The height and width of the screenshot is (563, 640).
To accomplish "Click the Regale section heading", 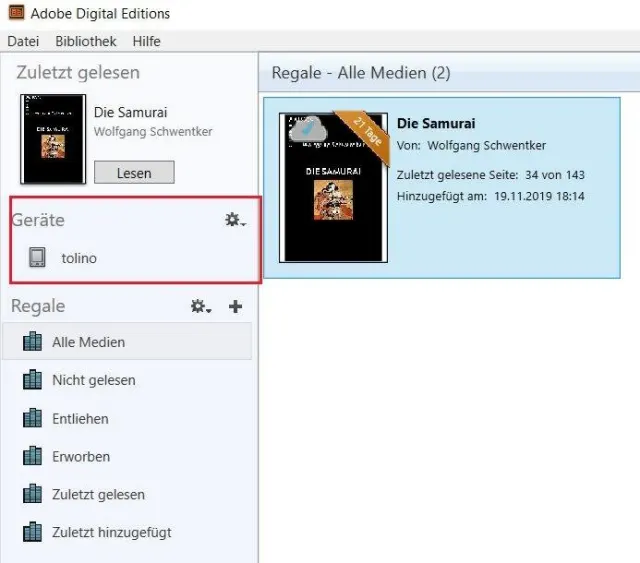I will pyautogui.click(x=38, y=306).
